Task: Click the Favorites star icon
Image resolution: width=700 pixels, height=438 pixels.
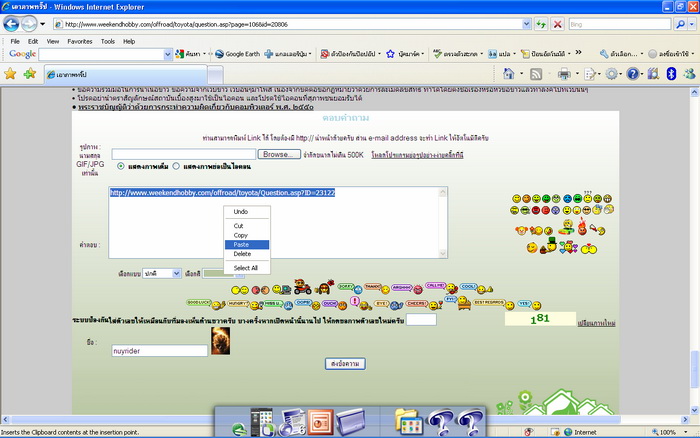Action: (x=10, y=74)
